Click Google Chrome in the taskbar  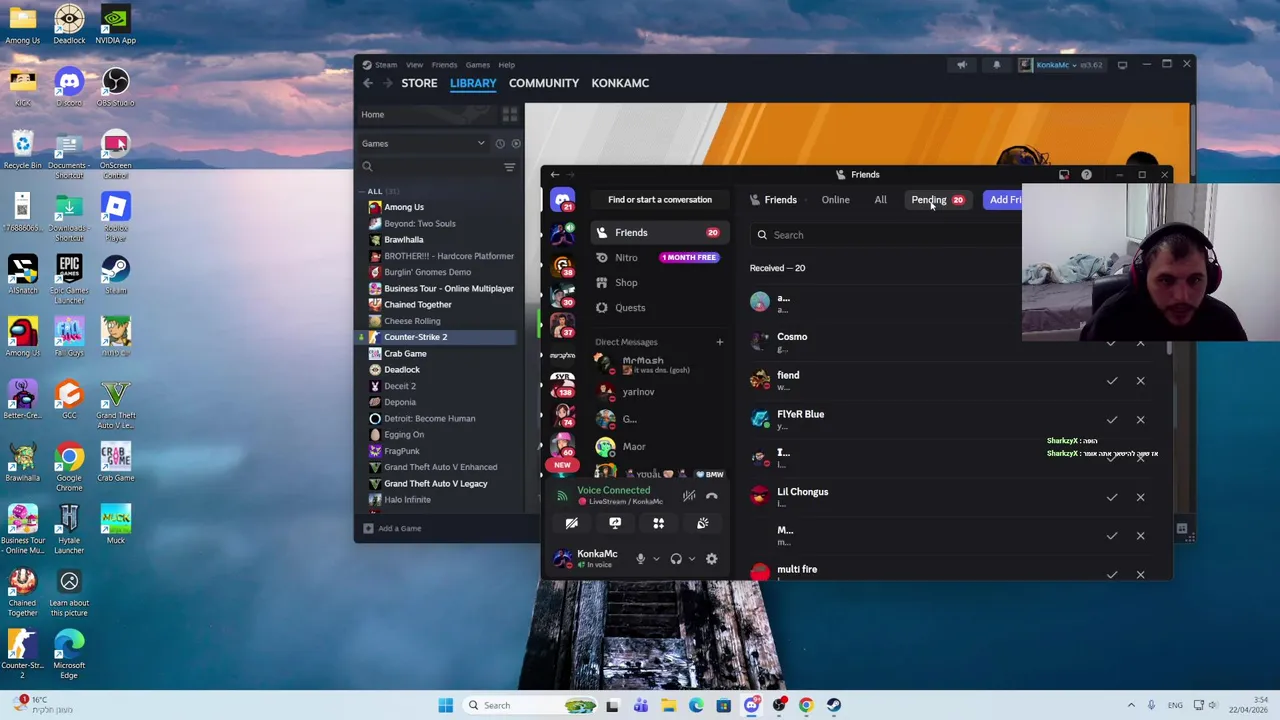point(806,705)
